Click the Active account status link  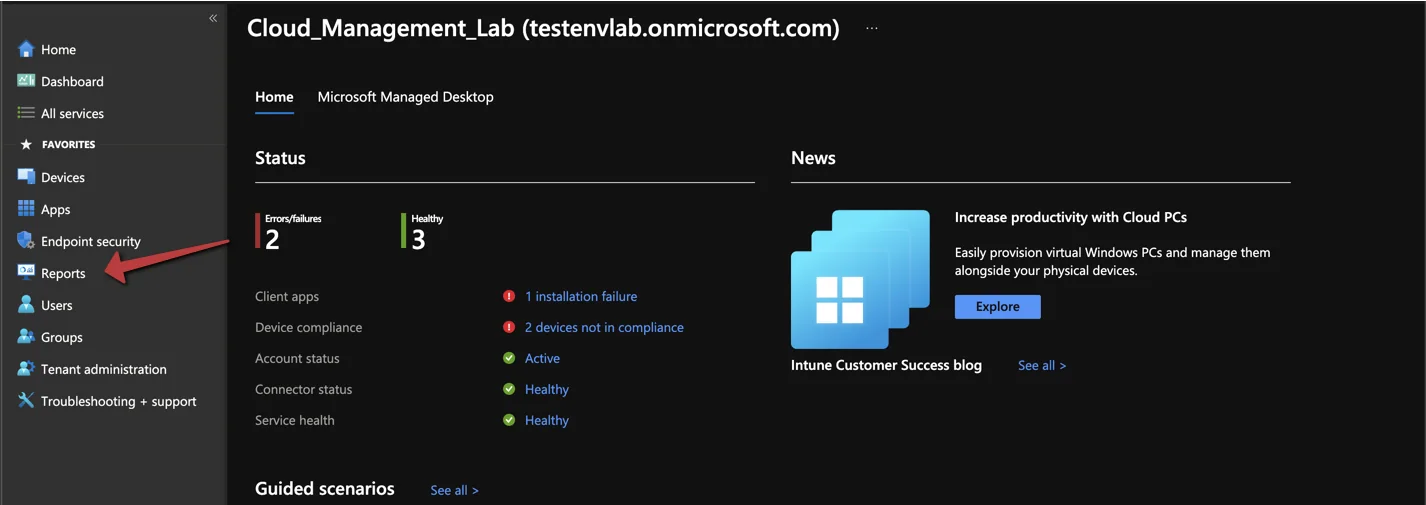542,358
